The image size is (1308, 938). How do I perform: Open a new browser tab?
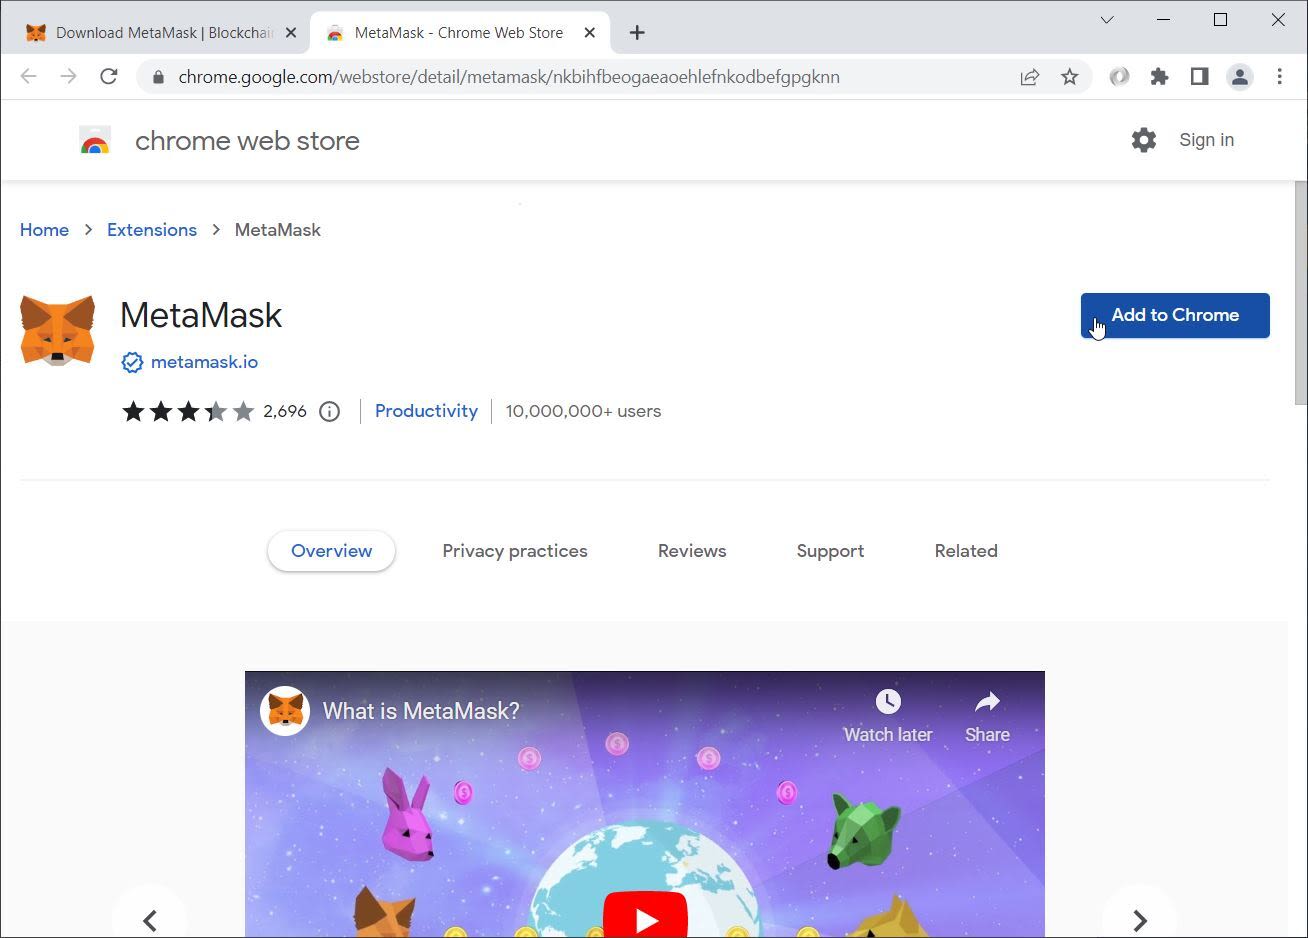pos(637,33)
